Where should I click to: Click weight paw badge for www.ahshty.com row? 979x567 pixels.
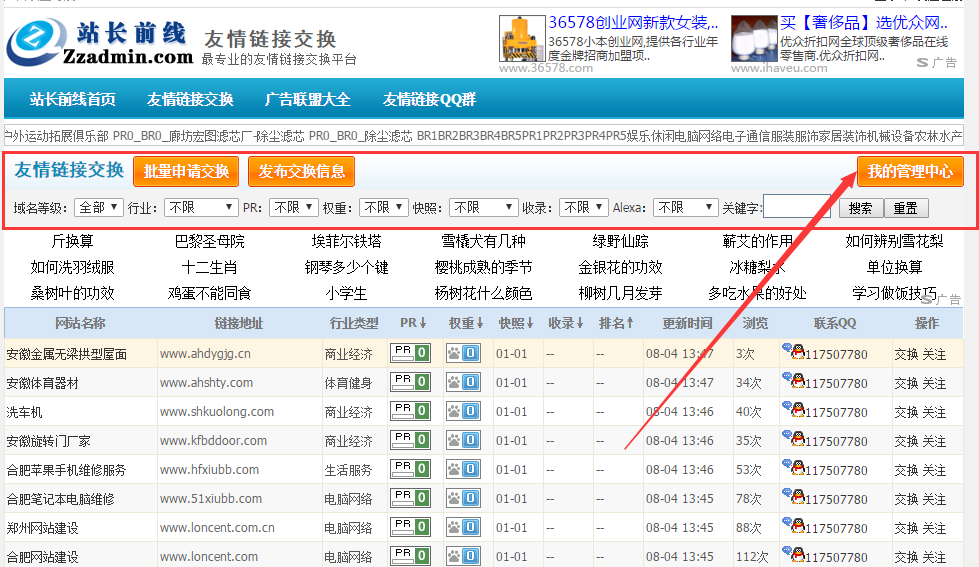463,382
